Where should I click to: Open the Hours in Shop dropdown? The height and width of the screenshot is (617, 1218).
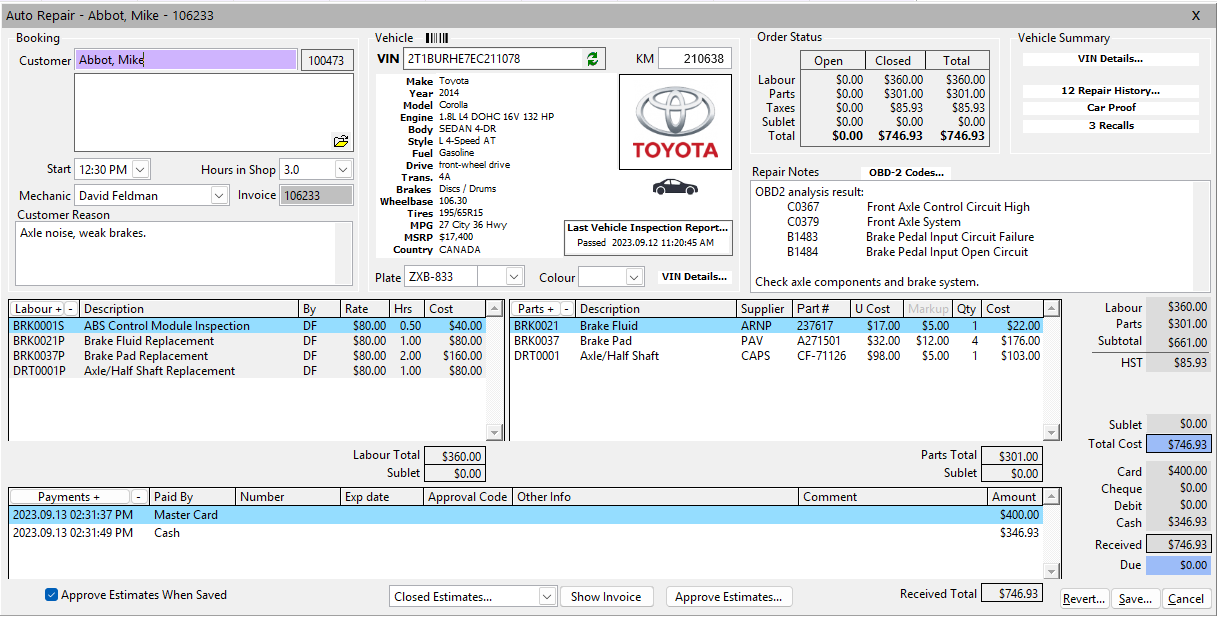coord(343,170)
